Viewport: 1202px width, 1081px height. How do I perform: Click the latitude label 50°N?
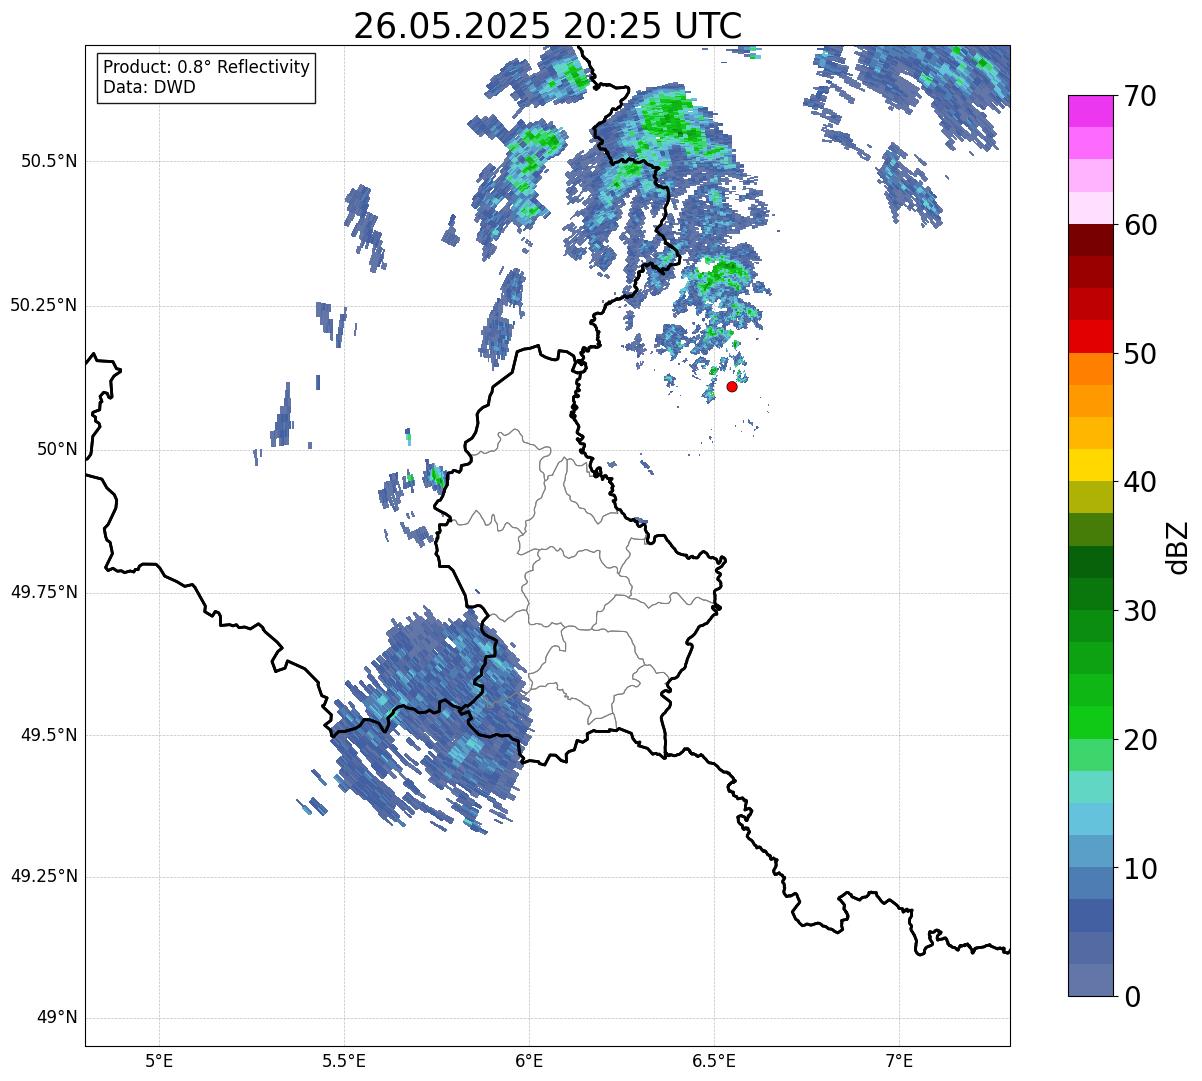tap(57, 449)
